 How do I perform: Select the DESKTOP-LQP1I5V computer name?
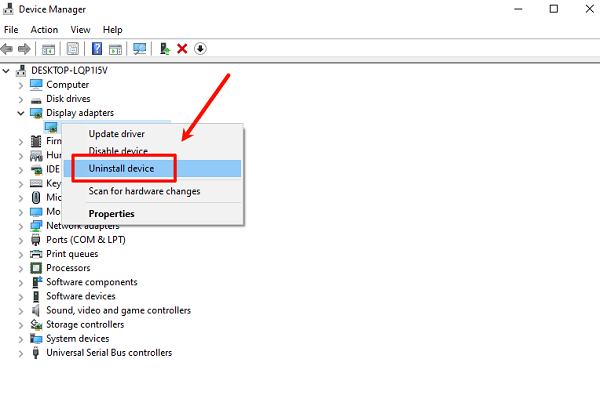pos(69,70)
